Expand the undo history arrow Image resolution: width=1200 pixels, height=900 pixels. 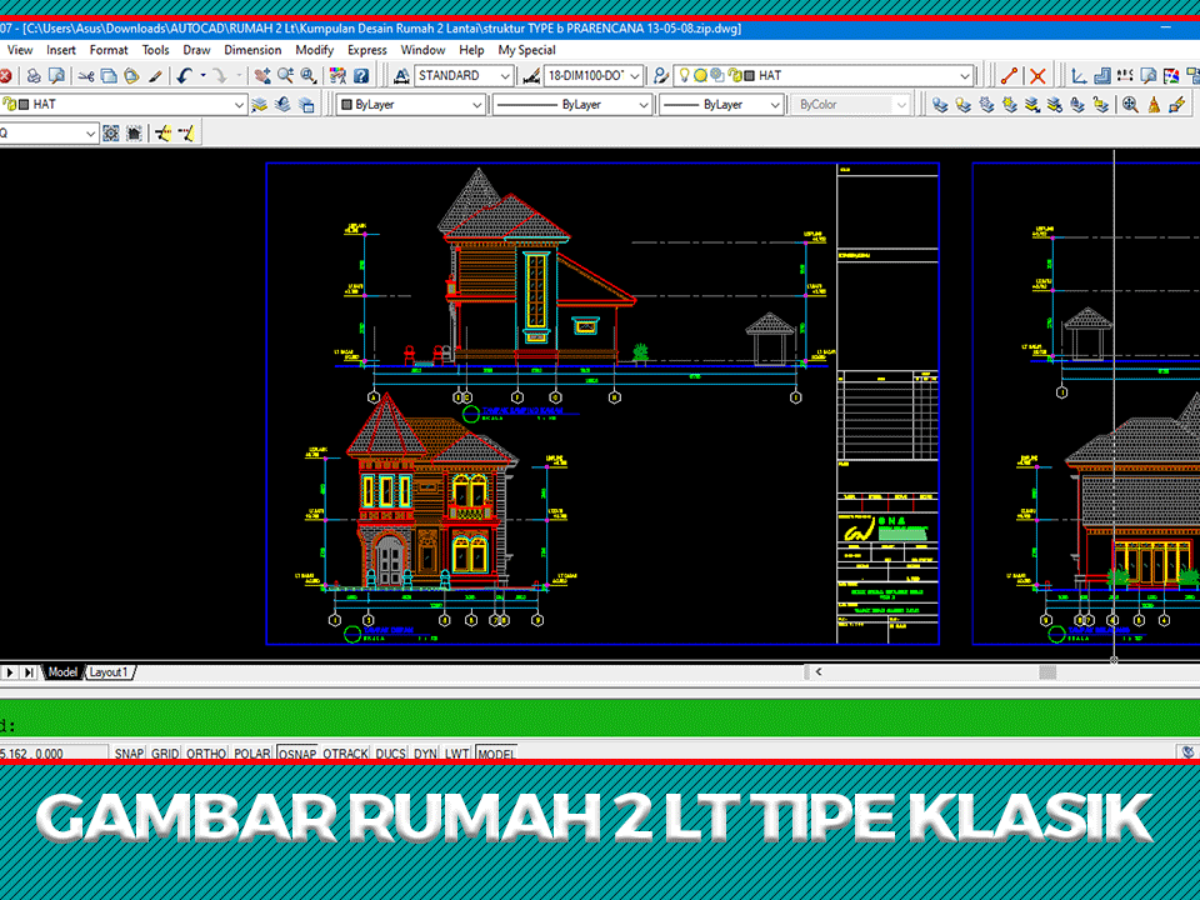[x=203, y=76]
